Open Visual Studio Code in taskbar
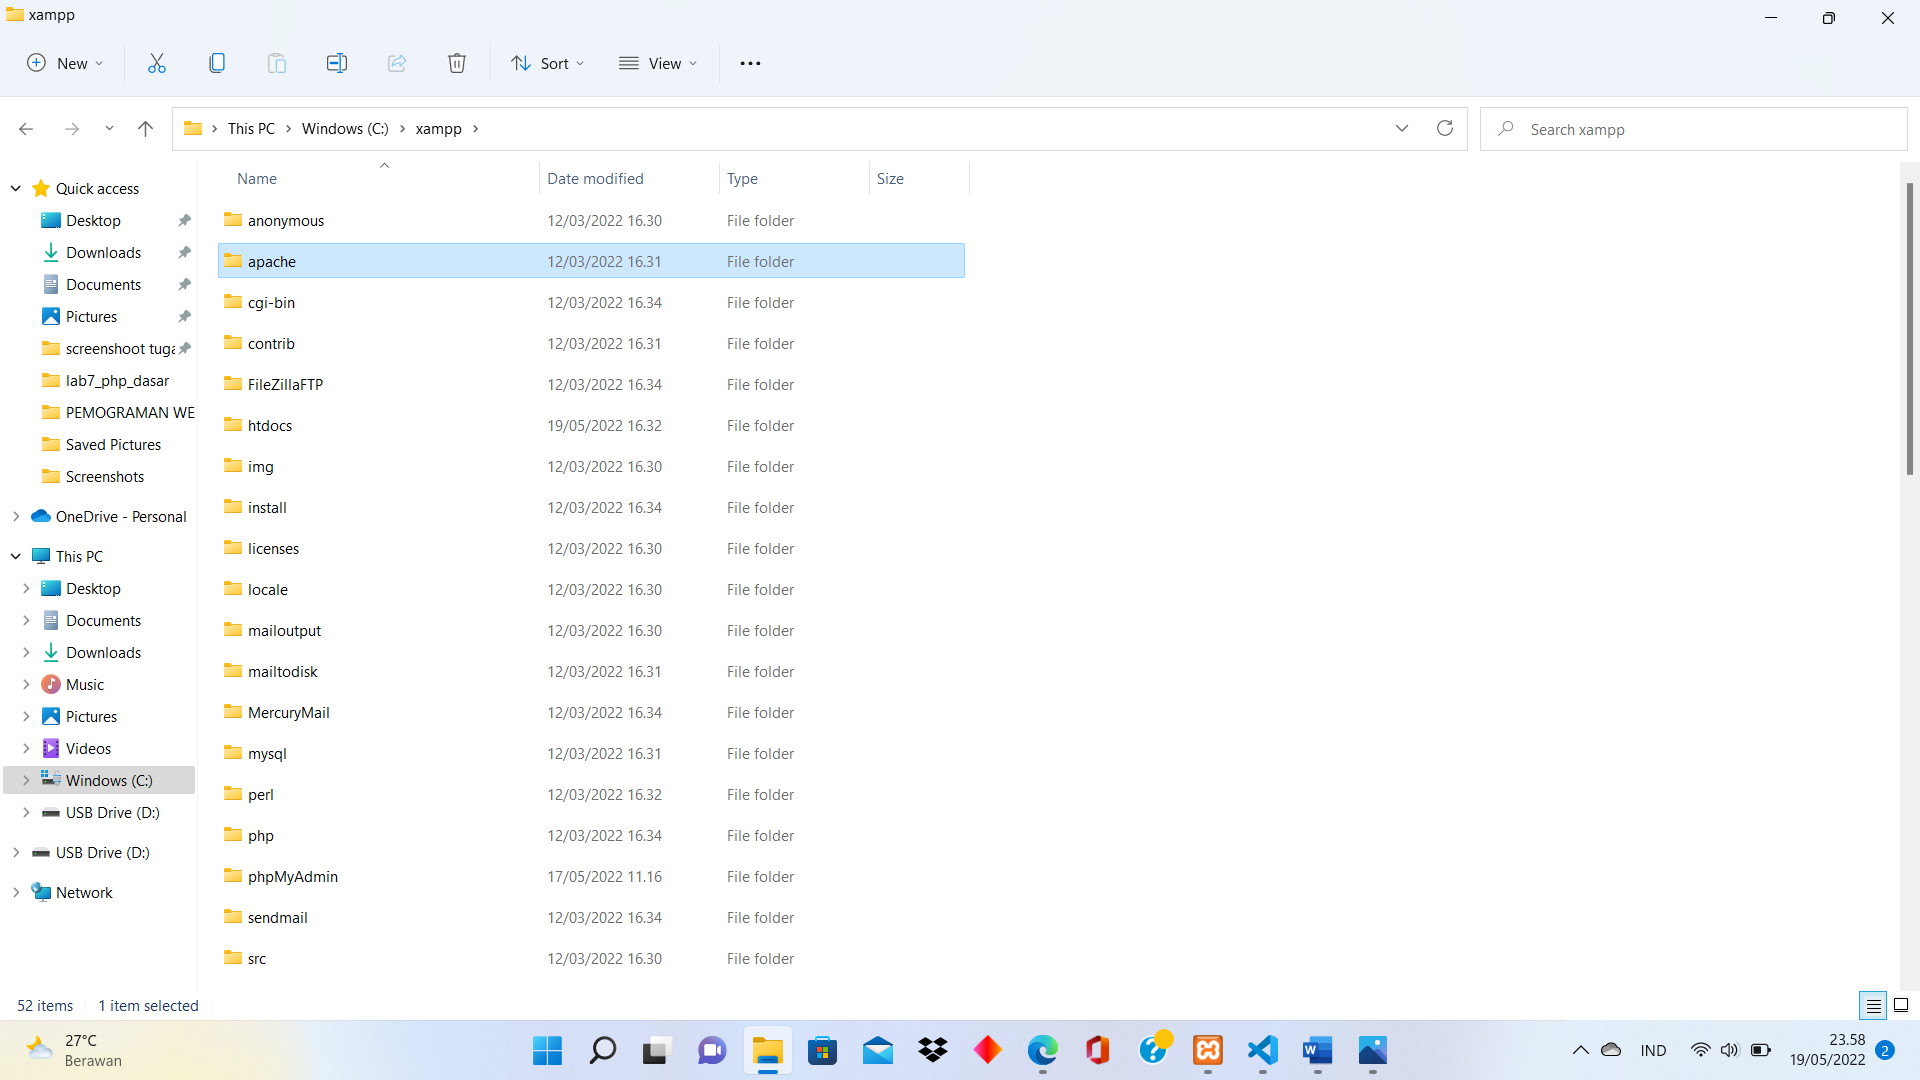 coord(1263,1050)
